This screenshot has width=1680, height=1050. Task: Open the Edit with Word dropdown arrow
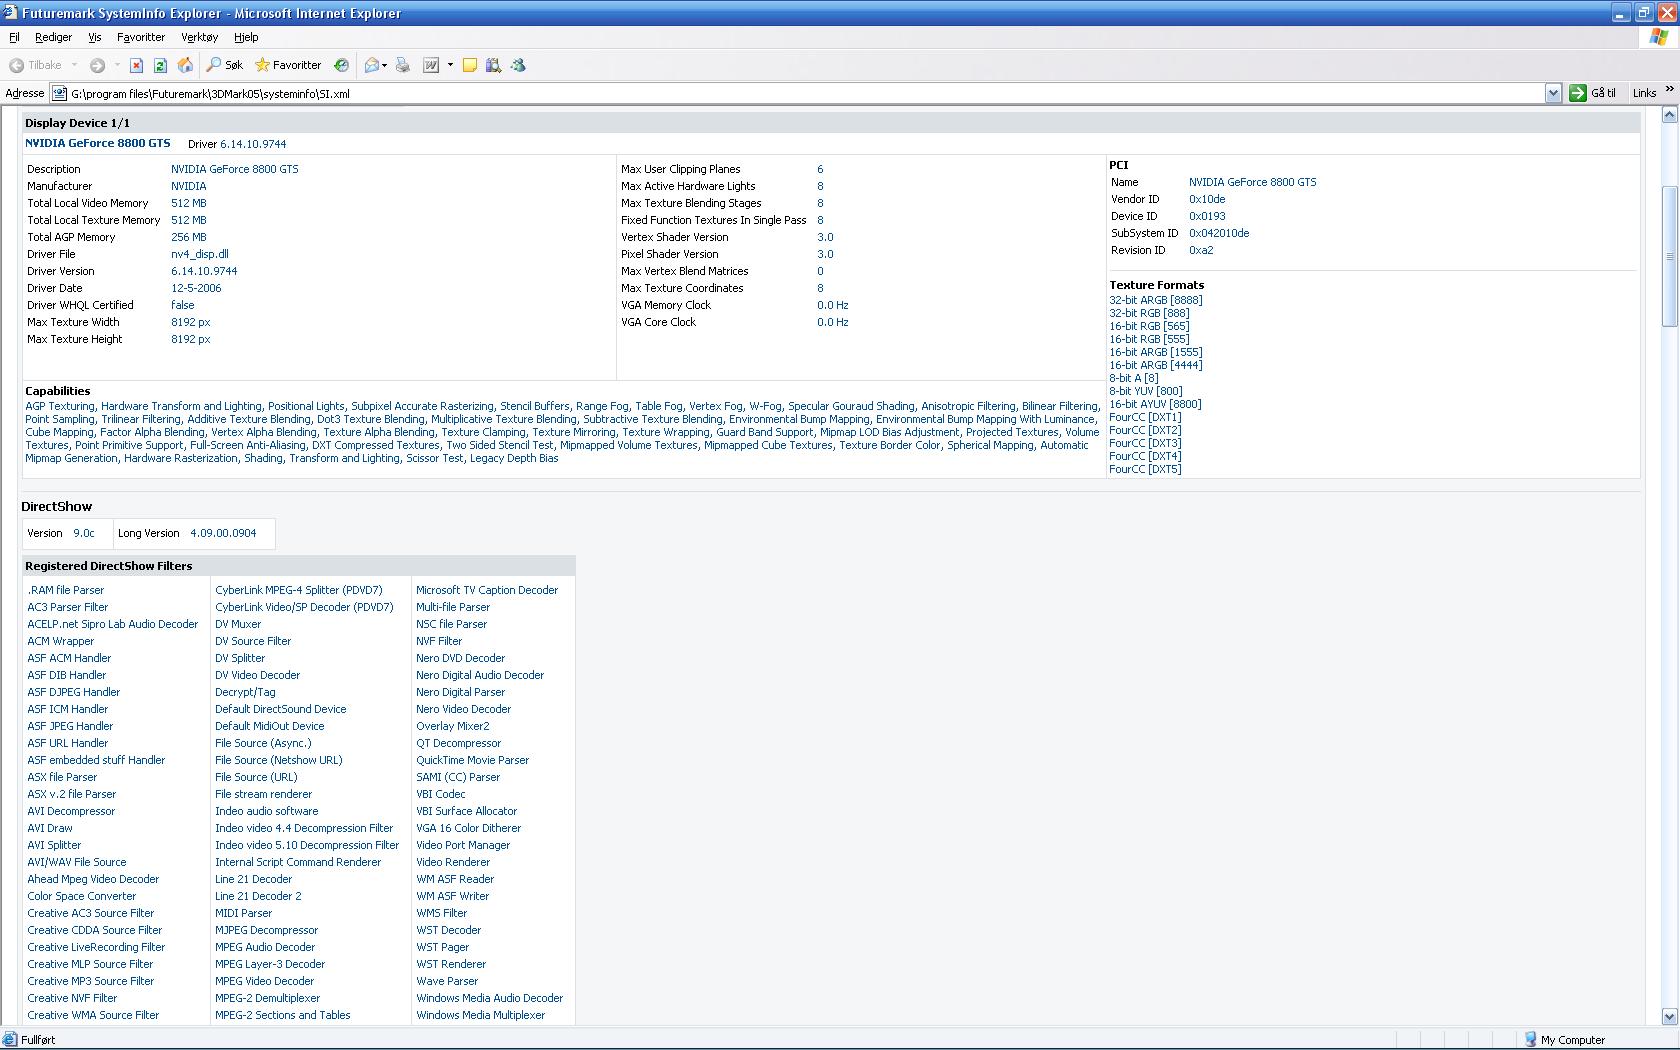click(450, 65)
